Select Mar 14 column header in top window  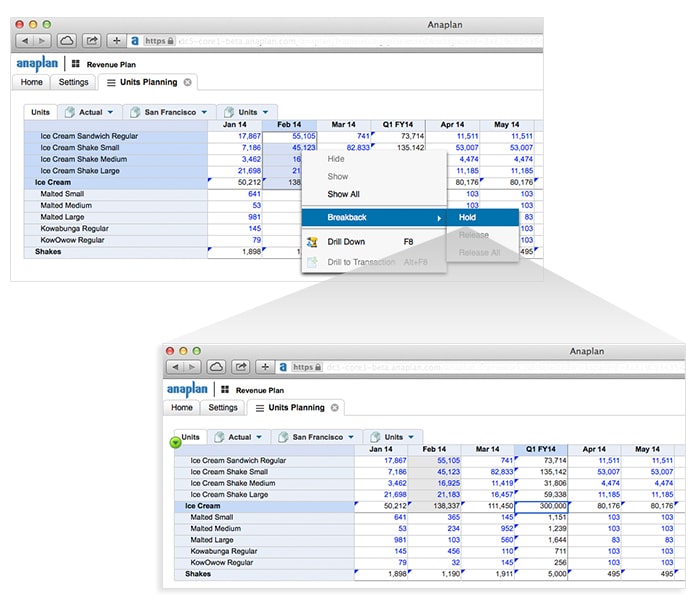[x=343, y=125]
